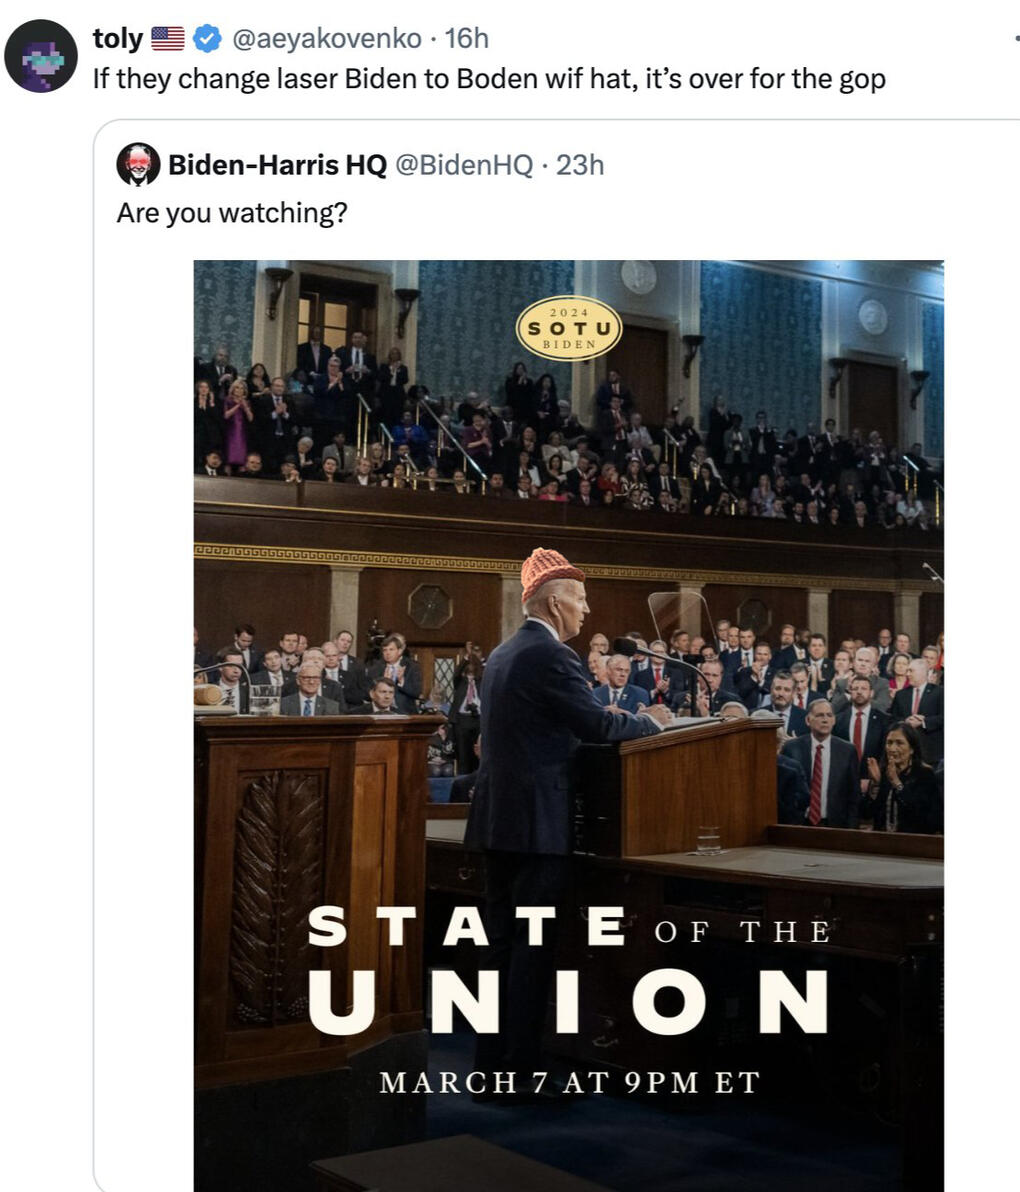This screenshot has height=1192, width=1020.
Task: Click the large UNION lettering on the poster
Action: click(x=568, y=1001)
